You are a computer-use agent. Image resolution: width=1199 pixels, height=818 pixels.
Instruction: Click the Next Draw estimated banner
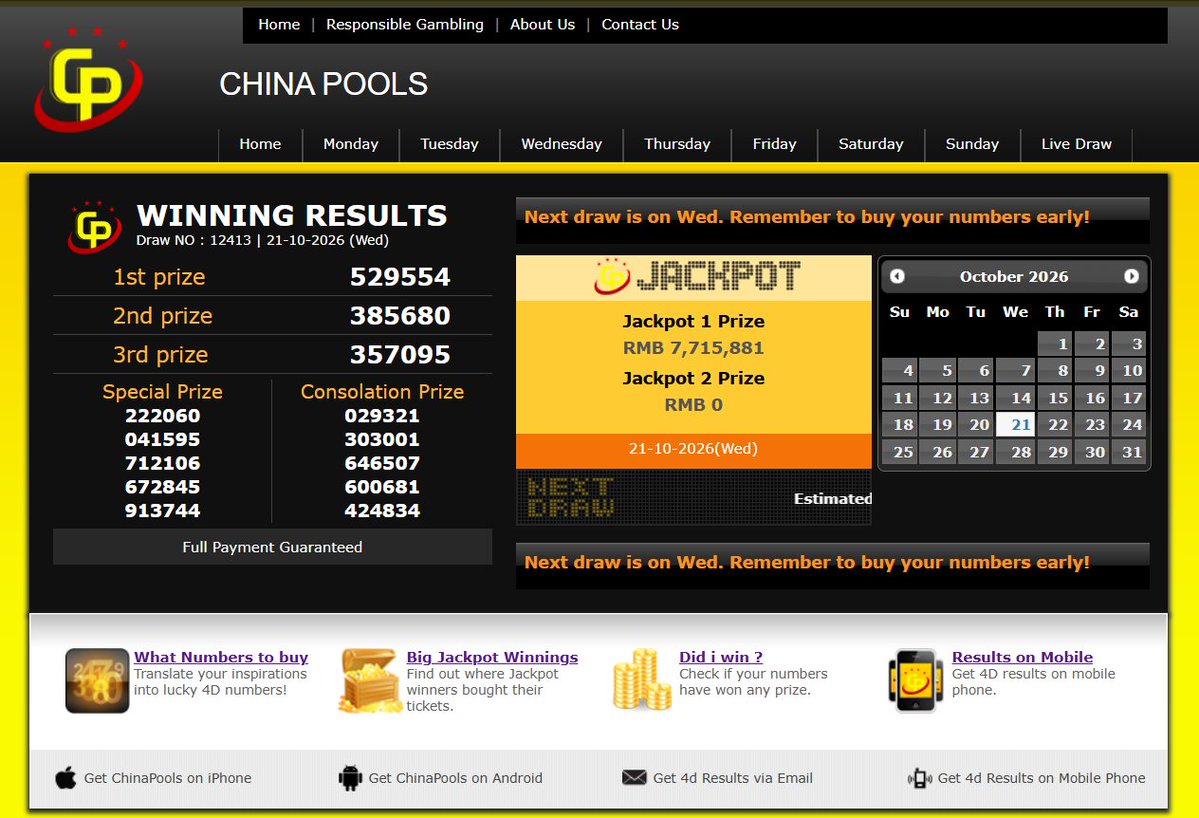click(x=694, y=497)
